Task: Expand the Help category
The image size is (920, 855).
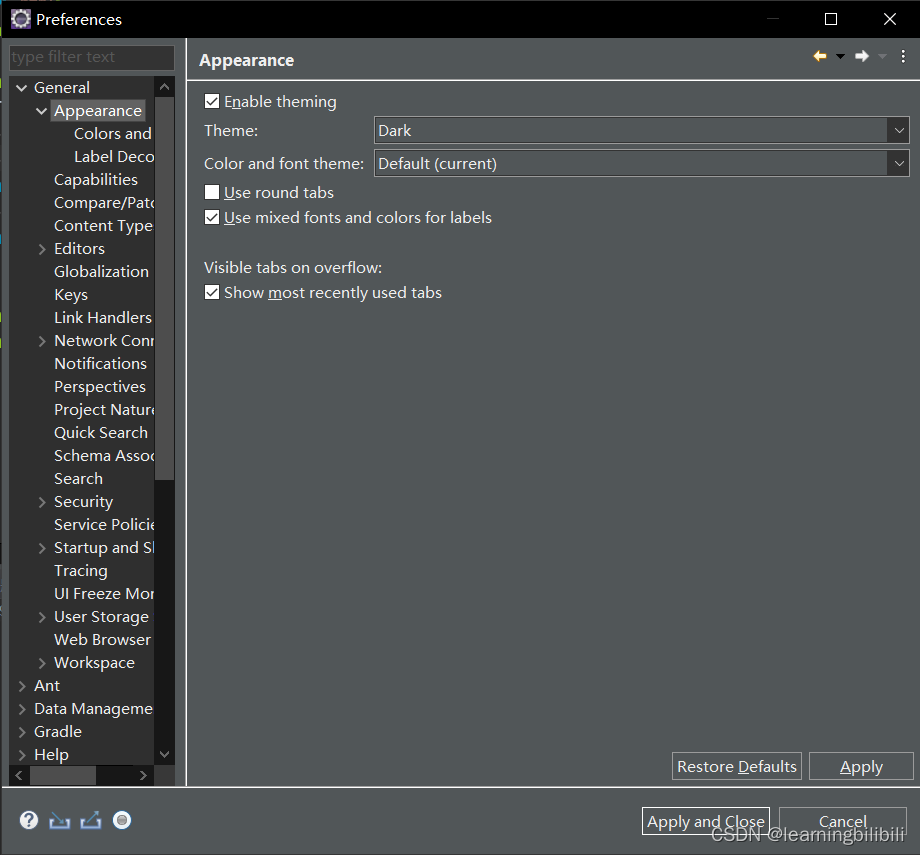Action: click(x=22, y=755)
